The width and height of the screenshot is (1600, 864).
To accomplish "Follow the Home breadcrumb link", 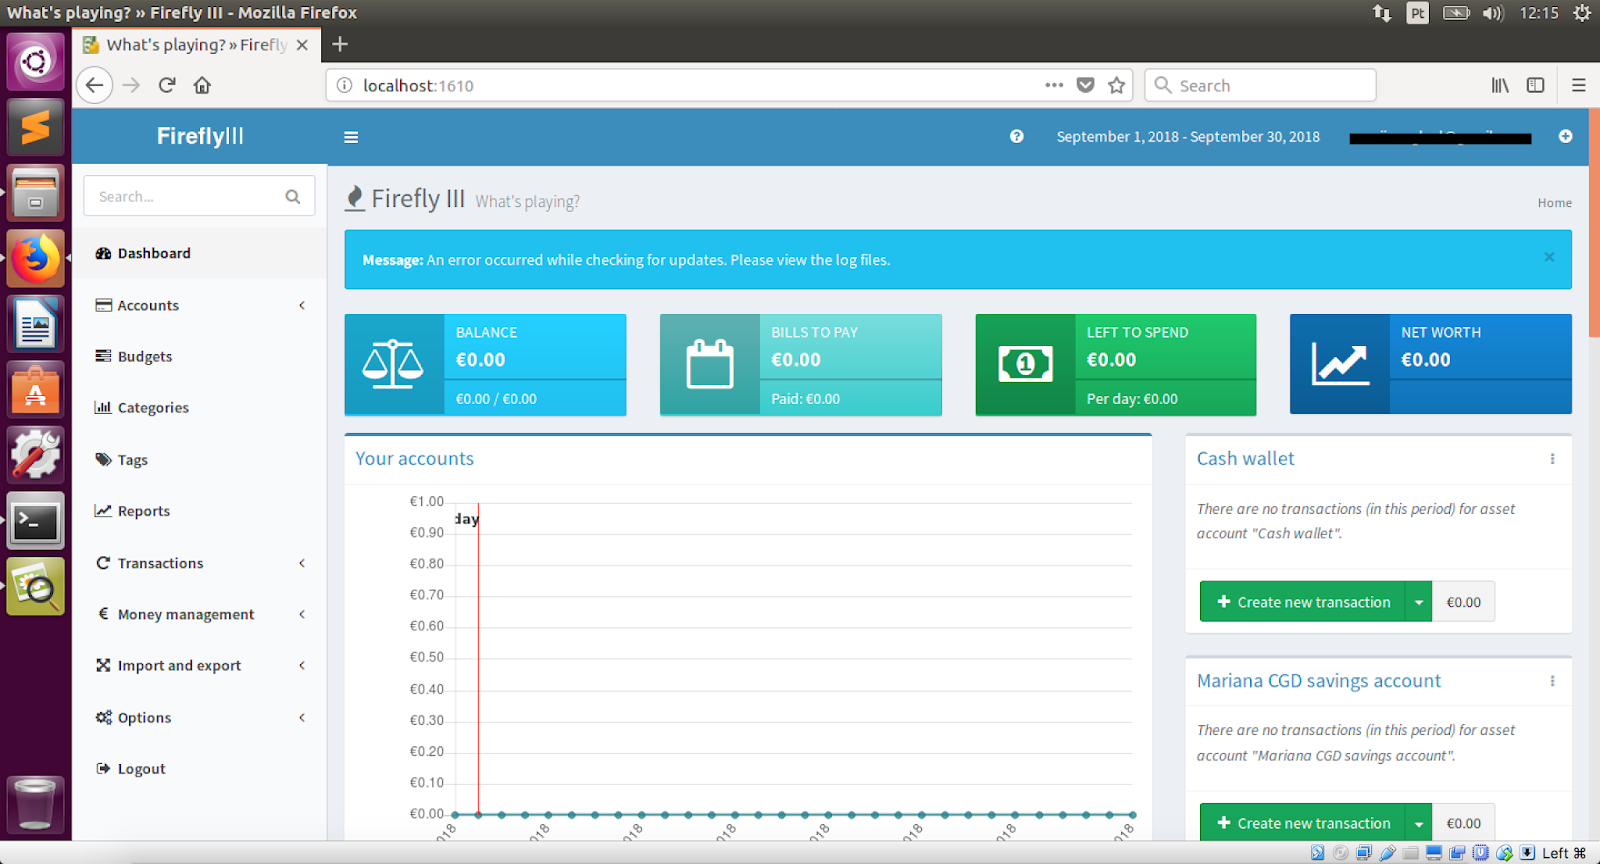I will (x=1555, y=203).
